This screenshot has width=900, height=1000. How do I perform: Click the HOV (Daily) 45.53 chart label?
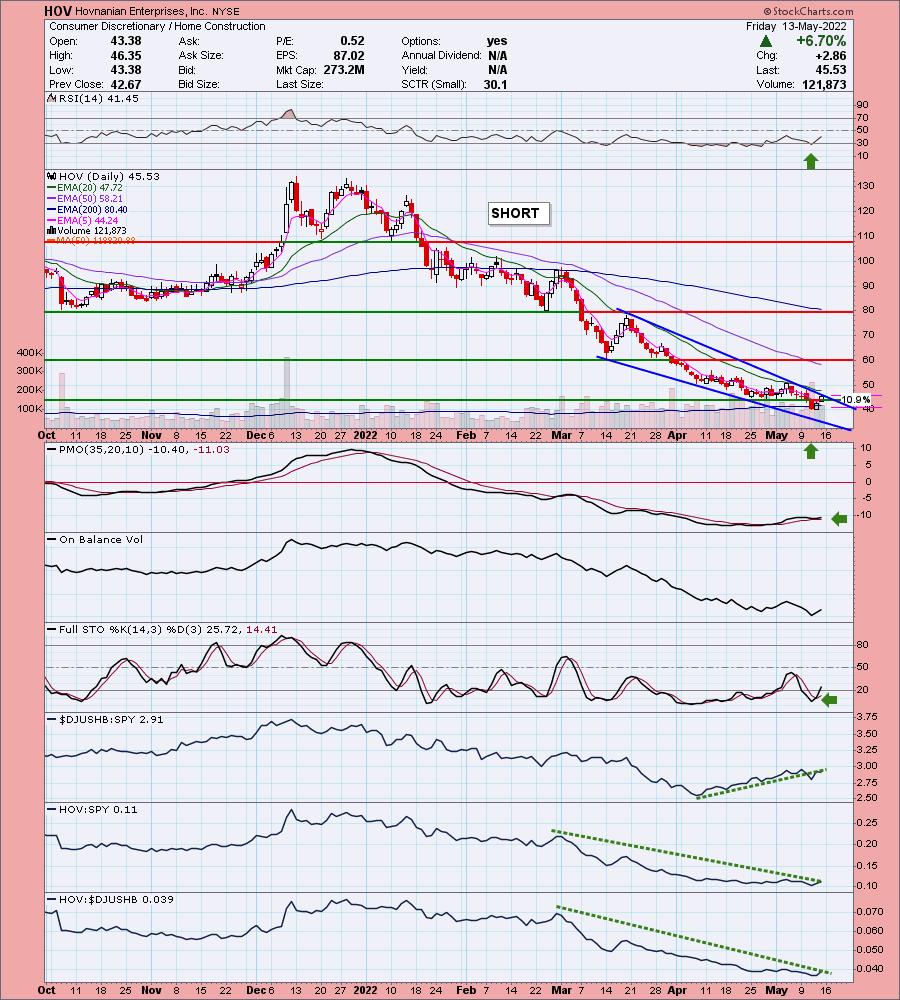click(108, 177)
